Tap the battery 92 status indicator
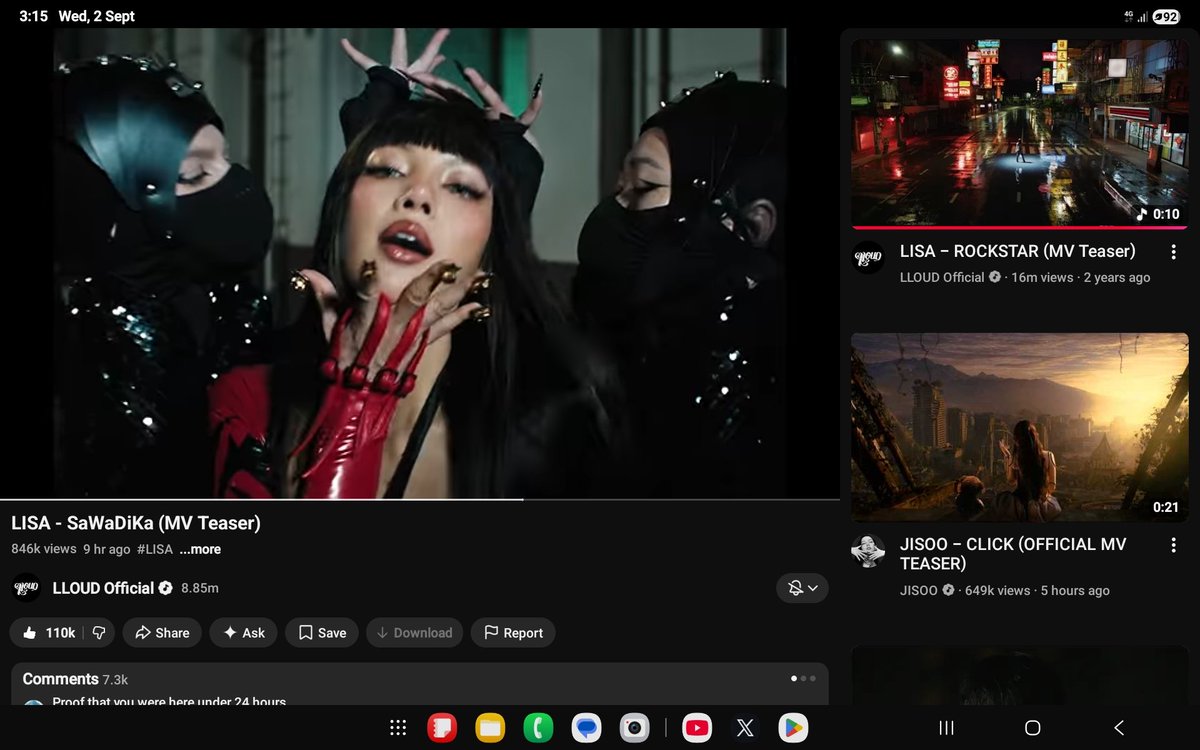1200x750 pixels. [1166, 16]
